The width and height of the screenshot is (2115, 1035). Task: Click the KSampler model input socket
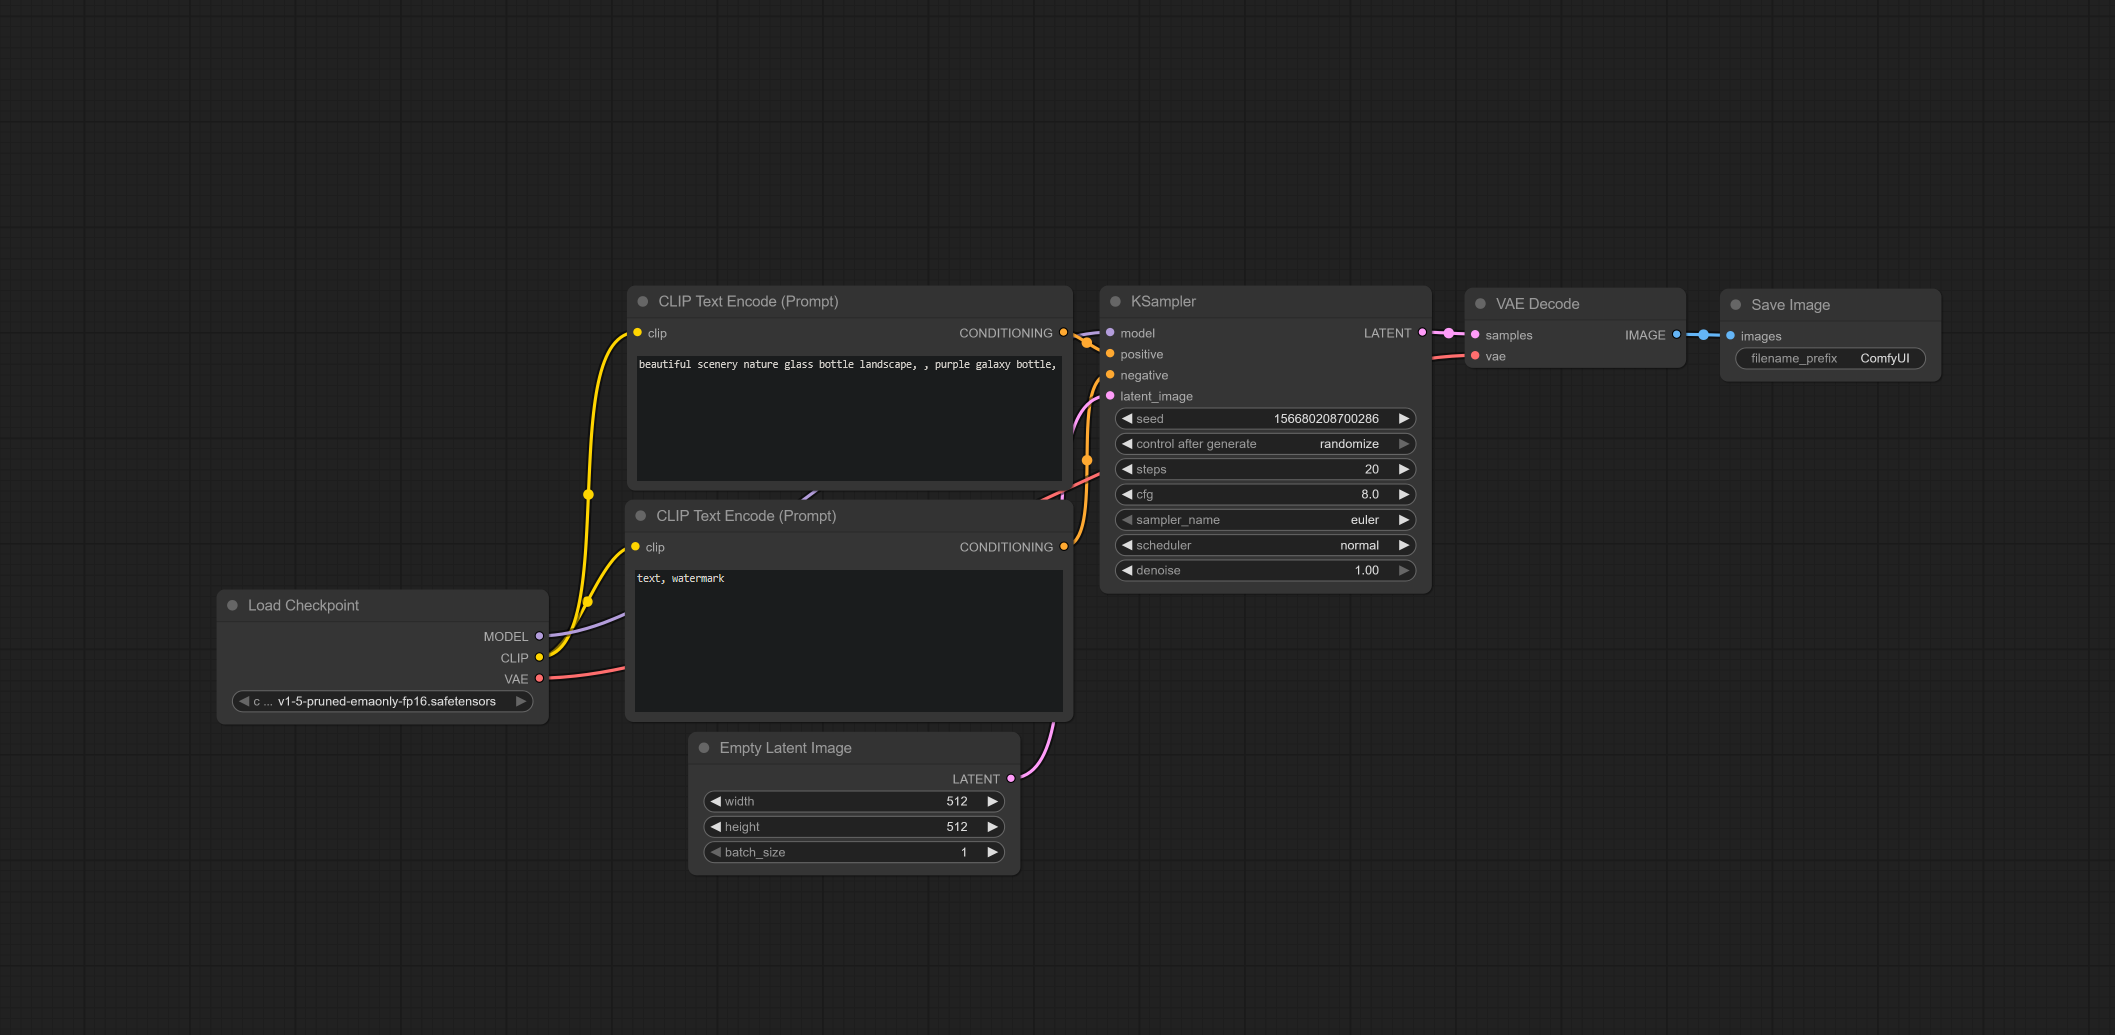click(x=1110, y=332)
